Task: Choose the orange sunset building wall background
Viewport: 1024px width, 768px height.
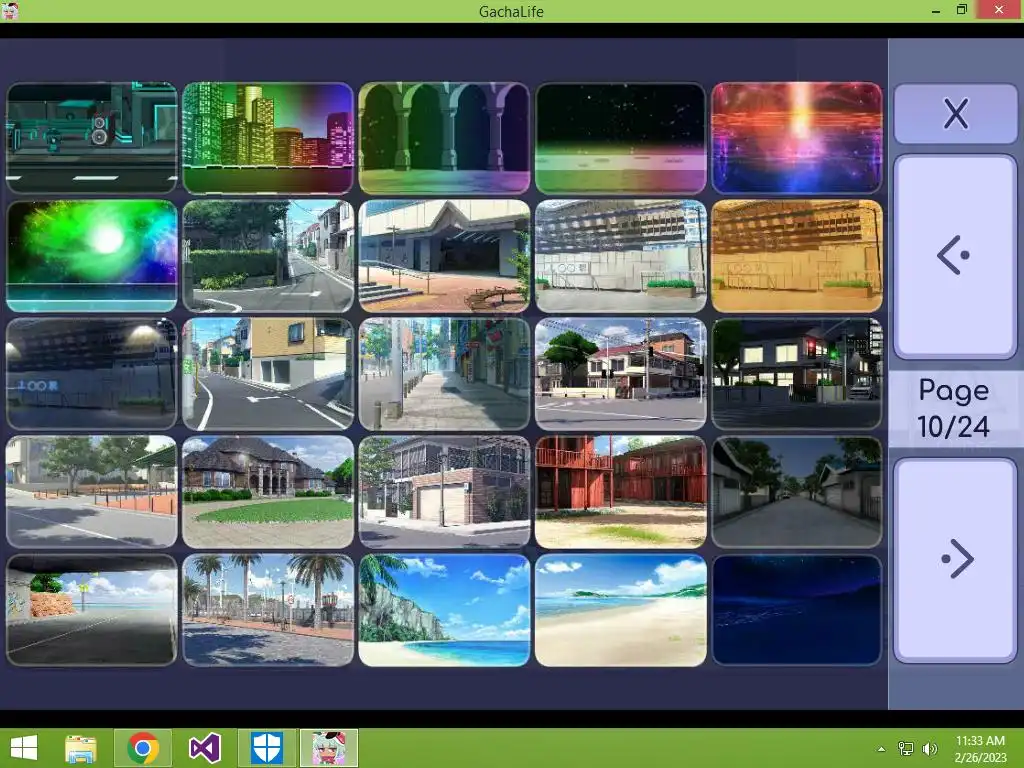Action: (797, 256)
